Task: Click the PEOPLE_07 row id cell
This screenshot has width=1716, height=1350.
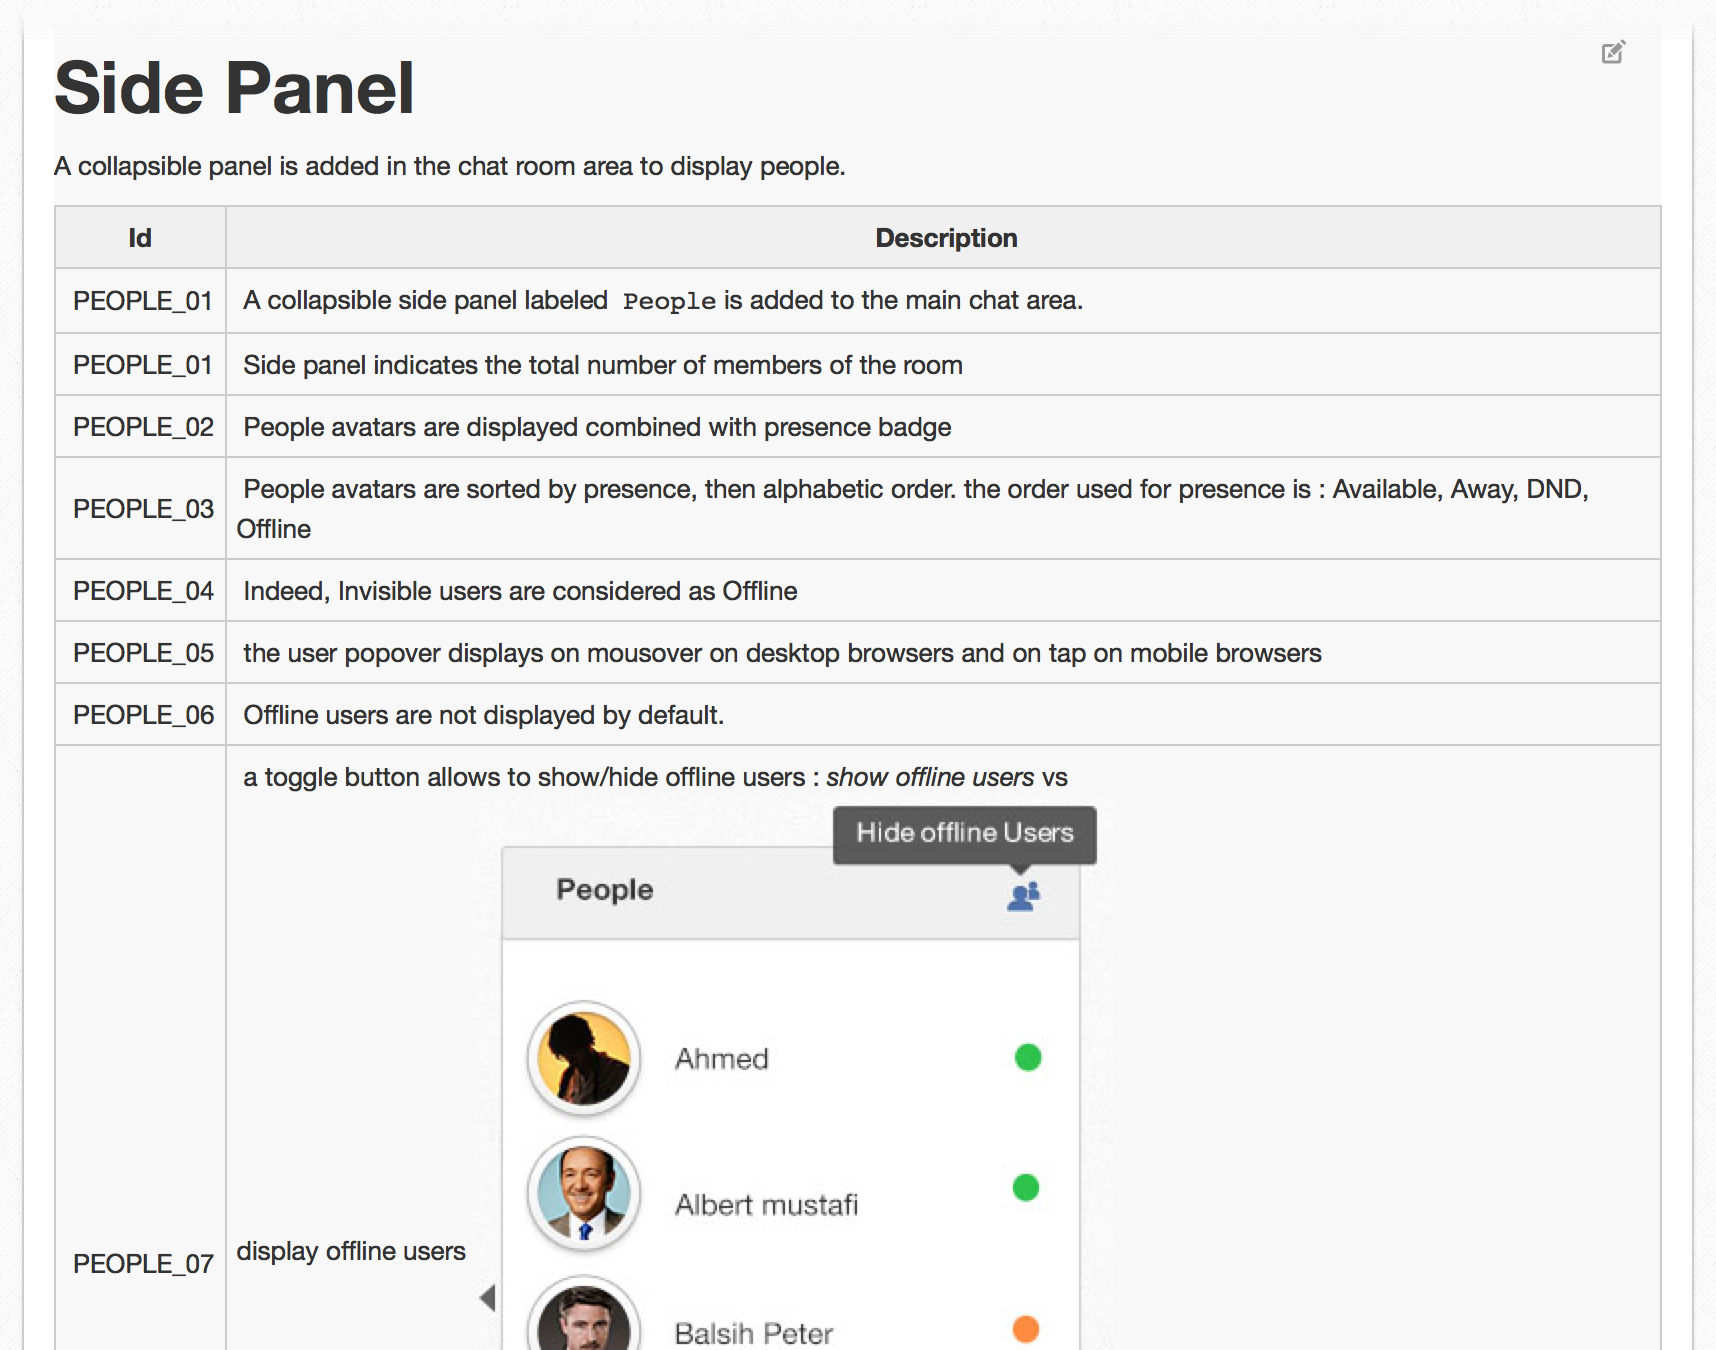Action: click(x=141, y=1264)
